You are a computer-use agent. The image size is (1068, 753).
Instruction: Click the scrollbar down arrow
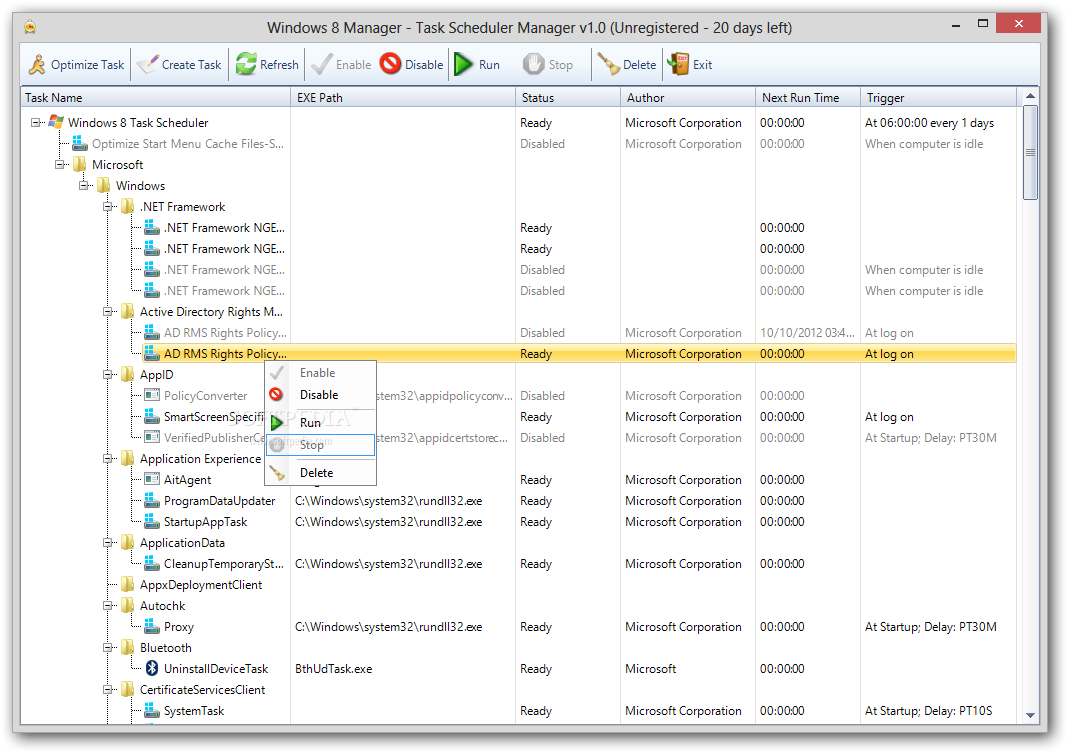(x=1033, y=715)
